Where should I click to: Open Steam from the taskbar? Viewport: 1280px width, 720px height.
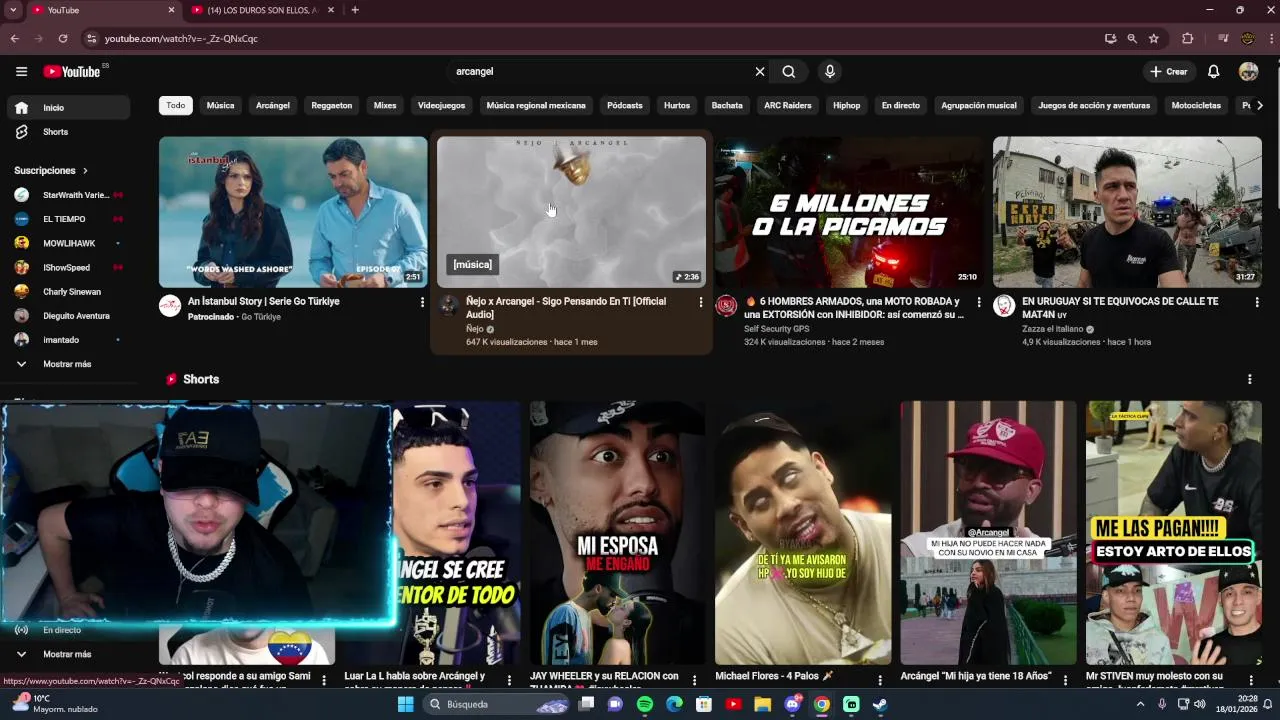(880, 704)
